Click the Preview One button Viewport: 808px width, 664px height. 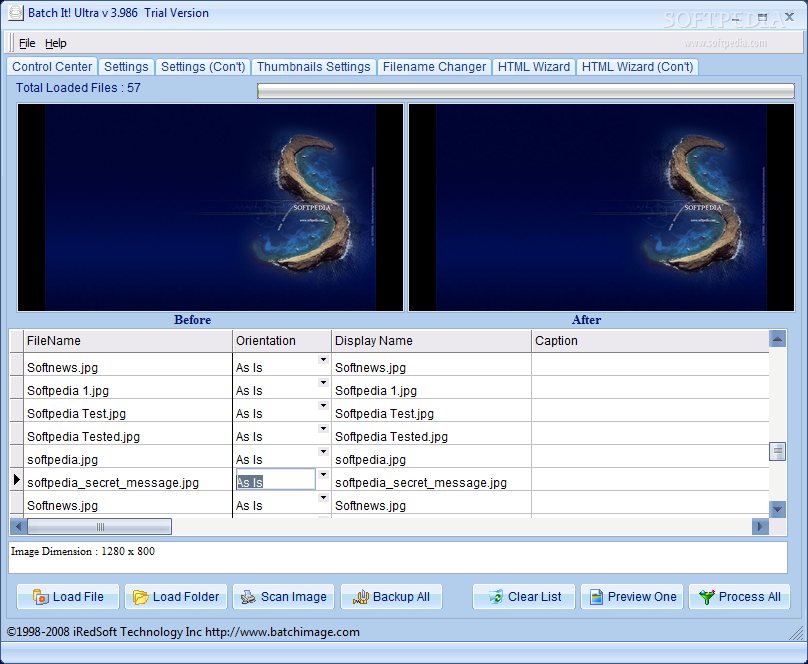pos(632,597)
